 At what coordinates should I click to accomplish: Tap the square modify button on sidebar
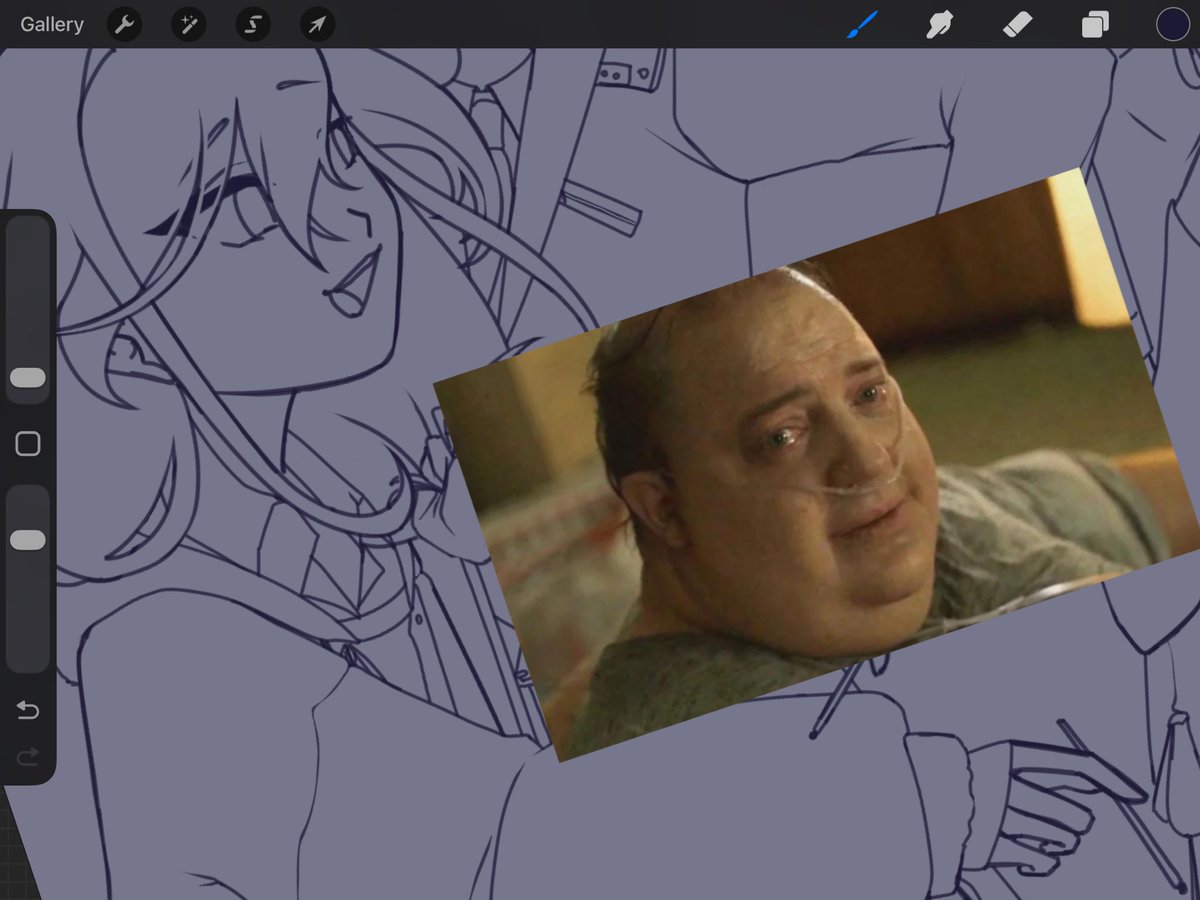tap(28, 444)
